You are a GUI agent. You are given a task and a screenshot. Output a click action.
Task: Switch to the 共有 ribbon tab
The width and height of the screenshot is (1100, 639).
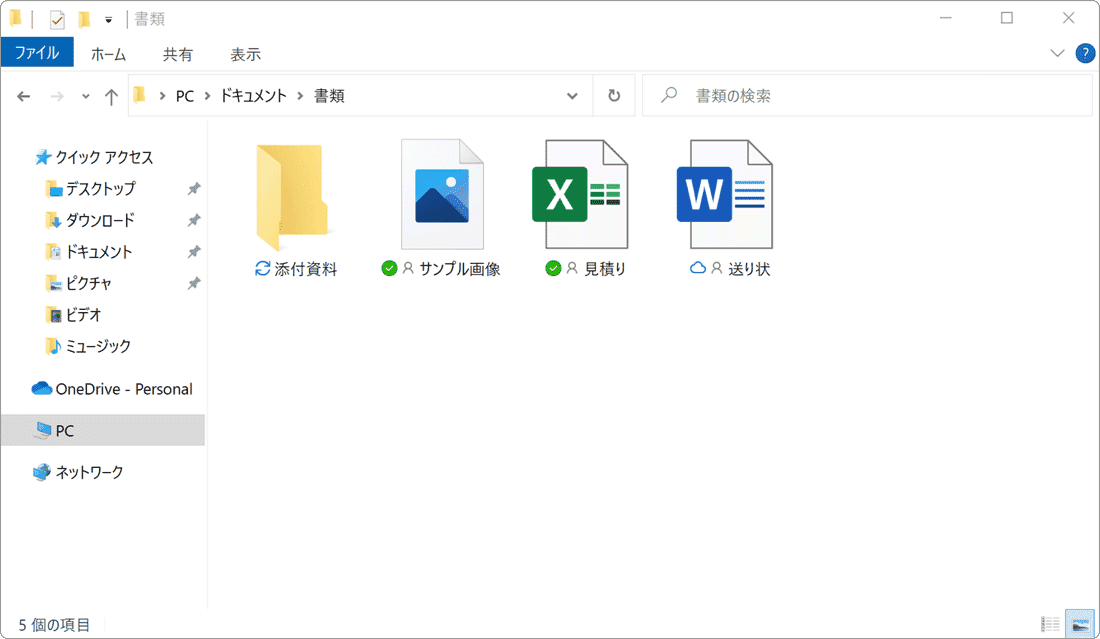pos(177,53)
